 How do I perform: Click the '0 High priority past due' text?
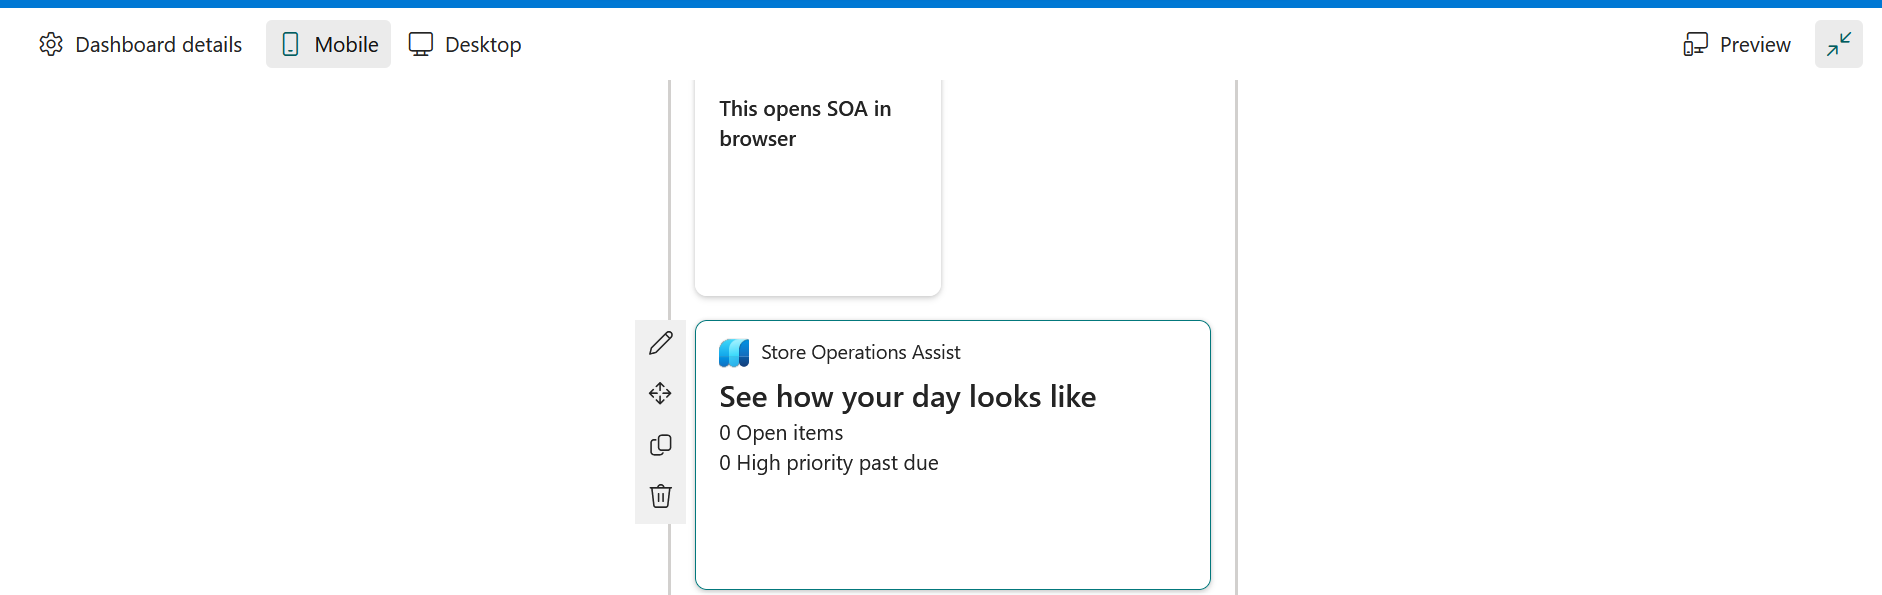click(x=829, y=463)
